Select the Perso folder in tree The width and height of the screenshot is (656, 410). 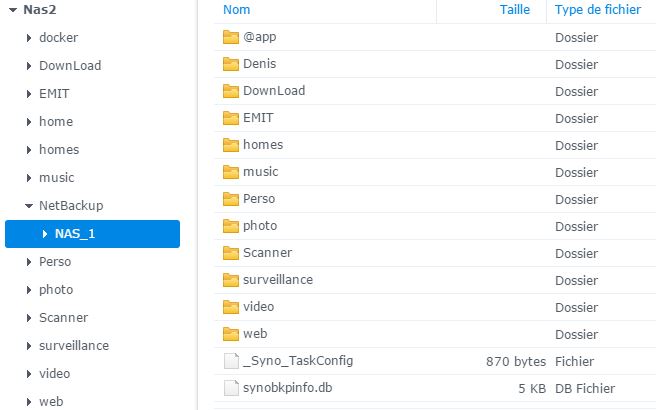[x=55, y=262]
